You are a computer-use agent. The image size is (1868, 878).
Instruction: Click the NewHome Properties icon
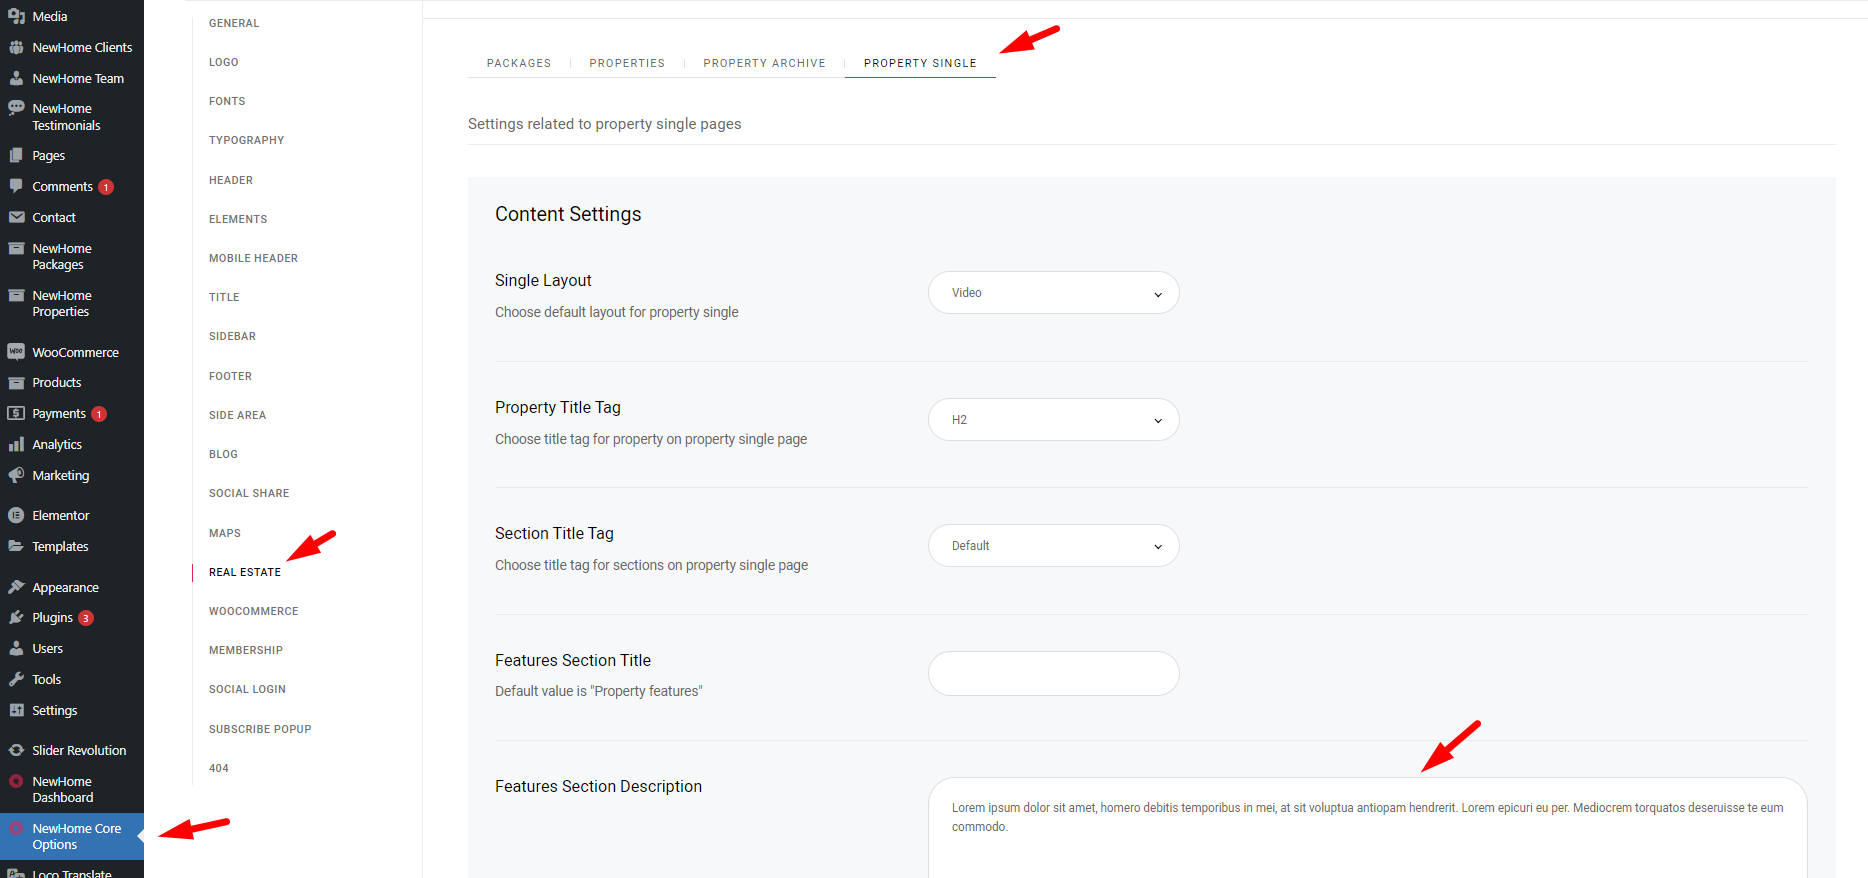click(x=16, y=295)
